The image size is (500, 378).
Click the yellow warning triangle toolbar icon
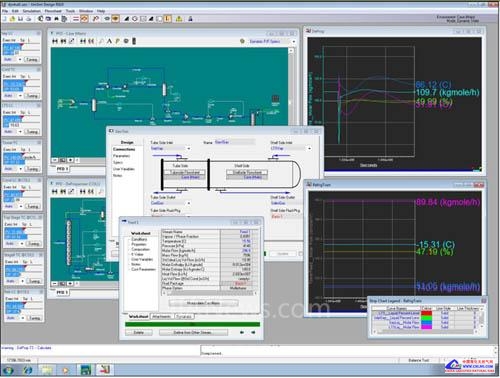click(x=179, y=19)
